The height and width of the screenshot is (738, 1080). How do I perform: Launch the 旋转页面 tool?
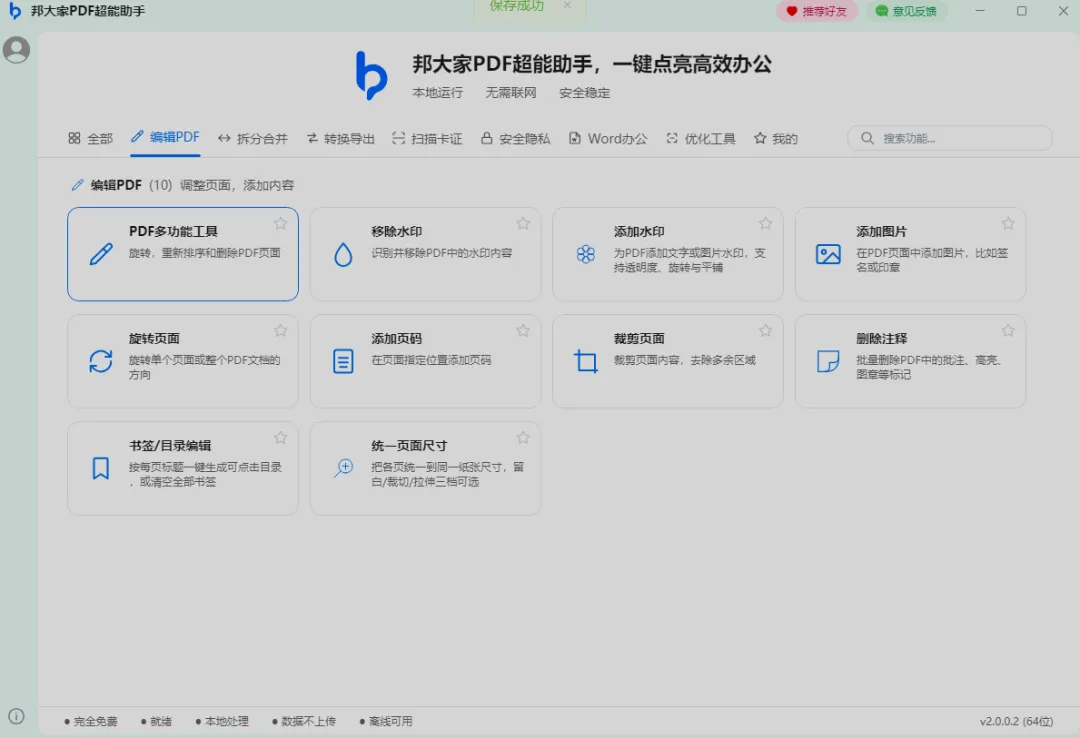(183, 361)
